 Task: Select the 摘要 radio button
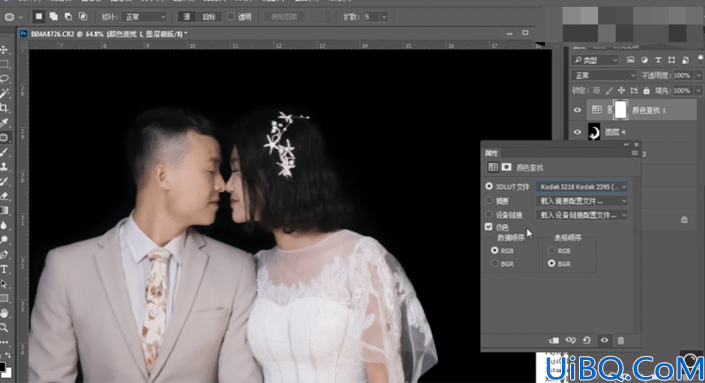pyautogui.click(x=489, y=200)
